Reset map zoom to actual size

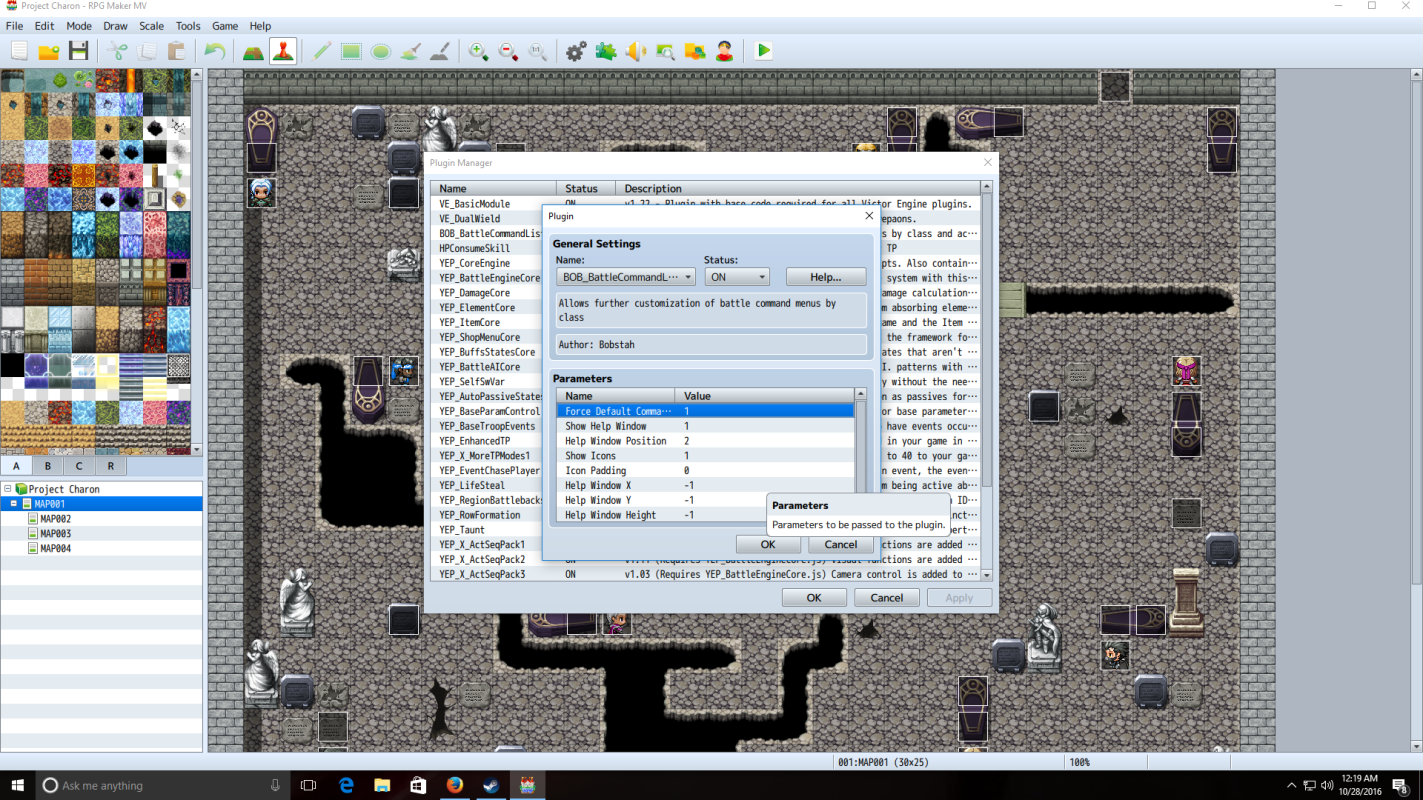[538, 51]
